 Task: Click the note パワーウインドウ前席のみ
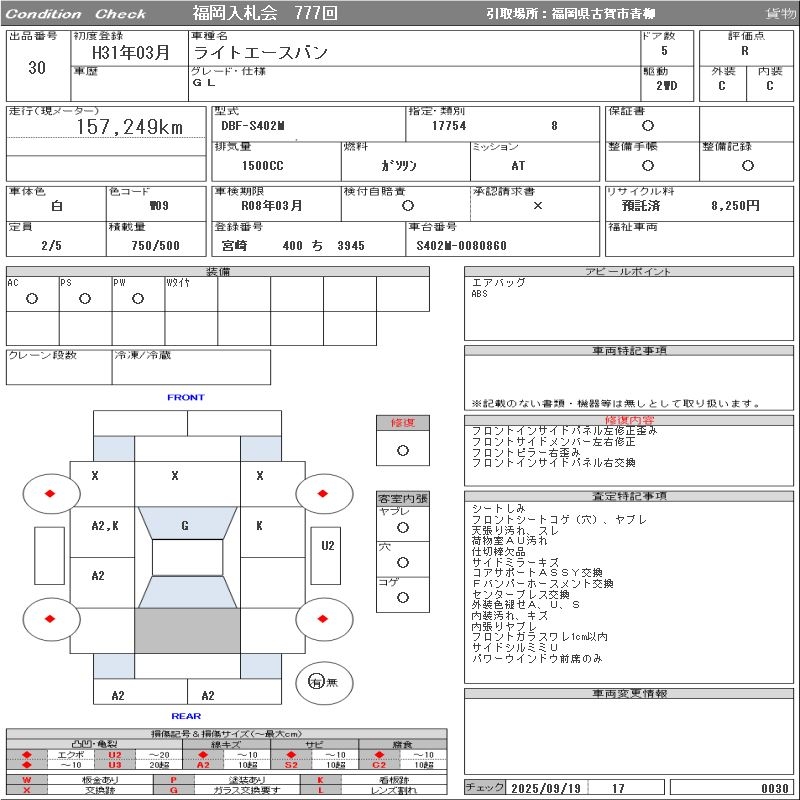pos(537,659)
